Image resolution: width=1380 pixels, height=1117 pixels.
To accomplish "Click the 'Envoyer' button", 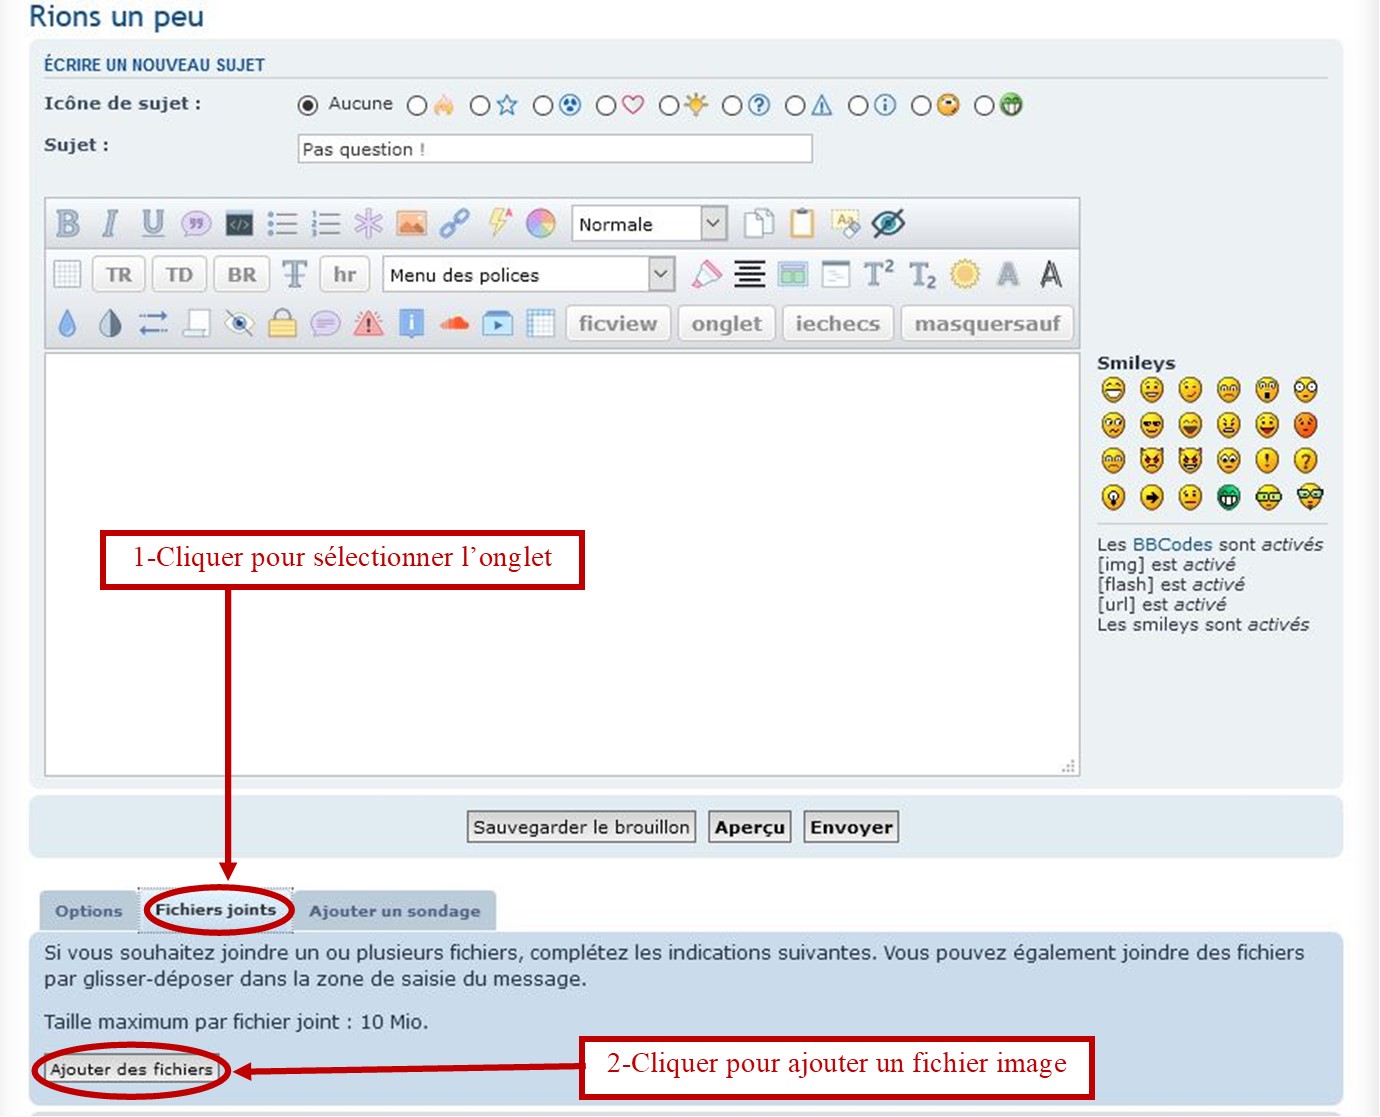I will pyautogui.click(x=851, y=827).
